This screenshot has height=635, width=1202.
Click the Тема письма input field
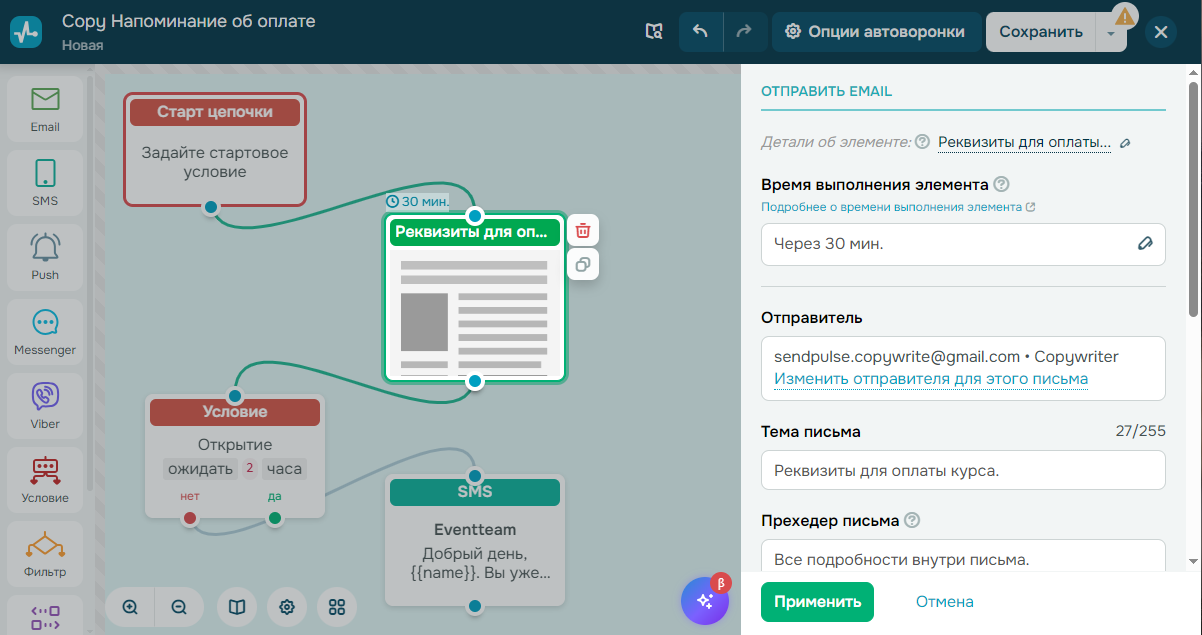click(963, 470)
